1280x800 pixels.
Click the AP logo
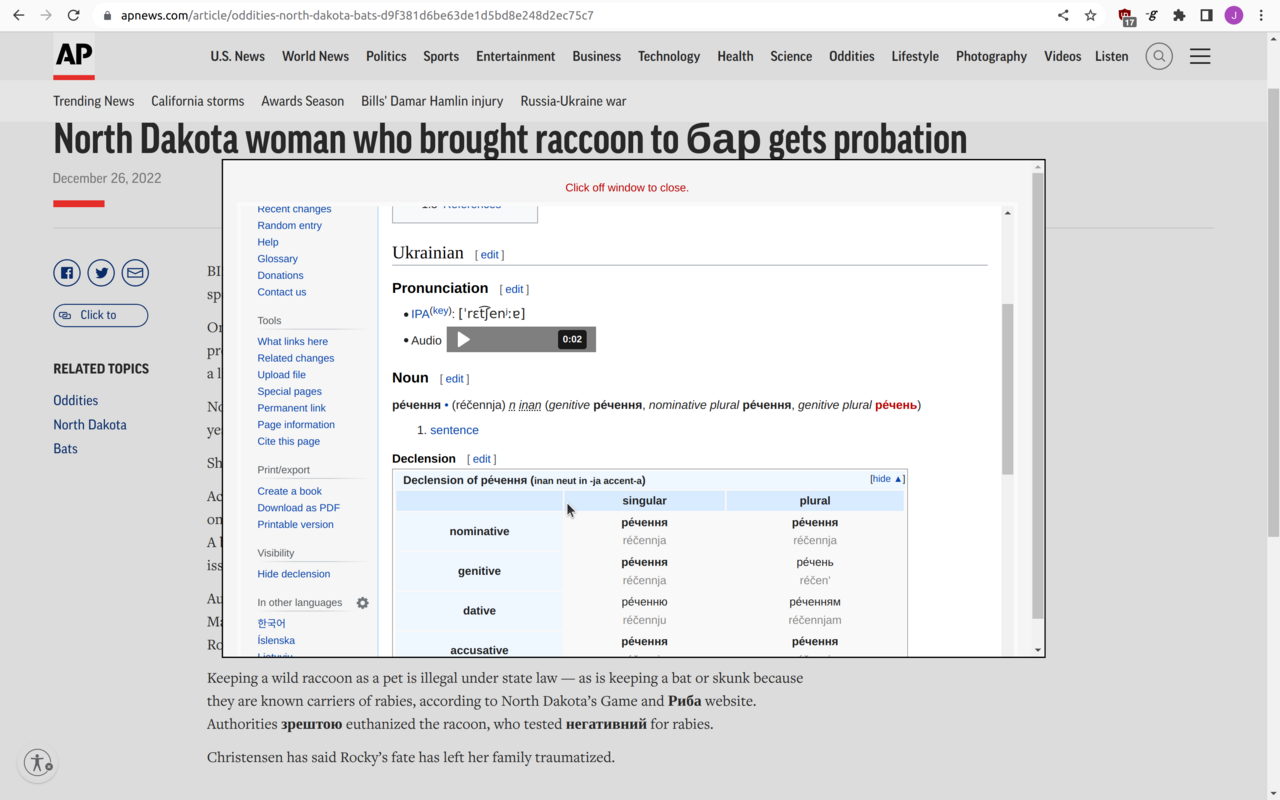coord(74,56)
